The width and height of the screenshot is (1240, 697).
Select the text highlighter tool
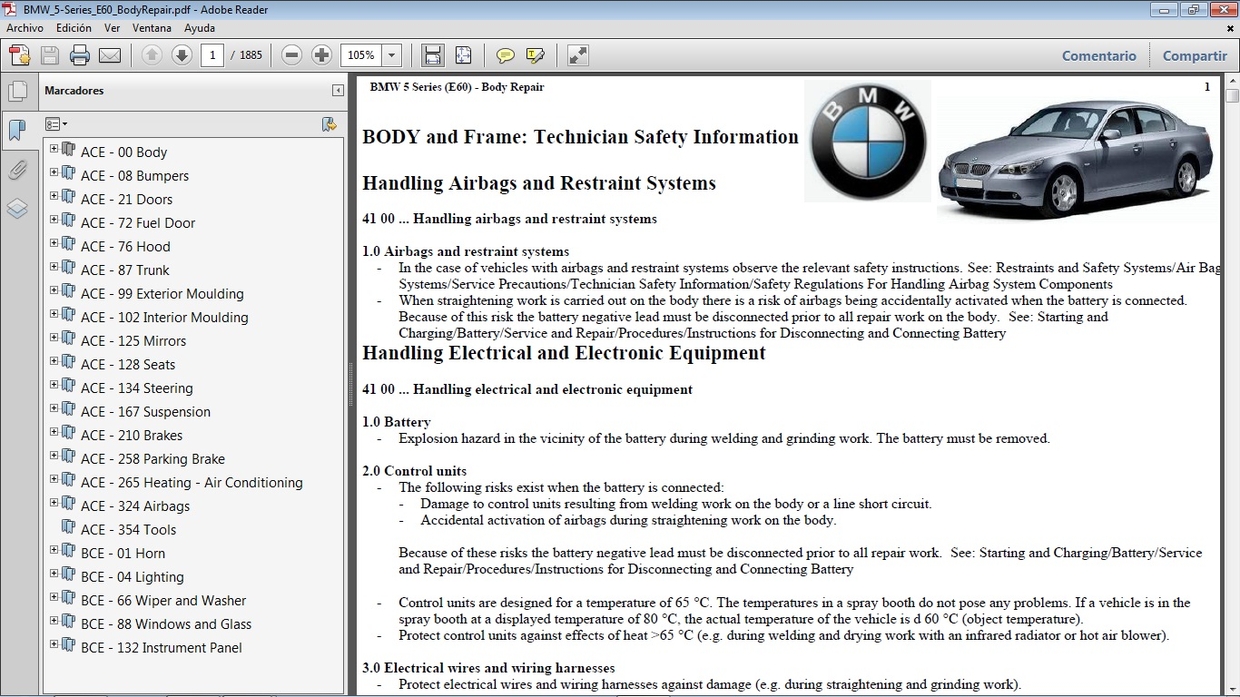(537, 55)
